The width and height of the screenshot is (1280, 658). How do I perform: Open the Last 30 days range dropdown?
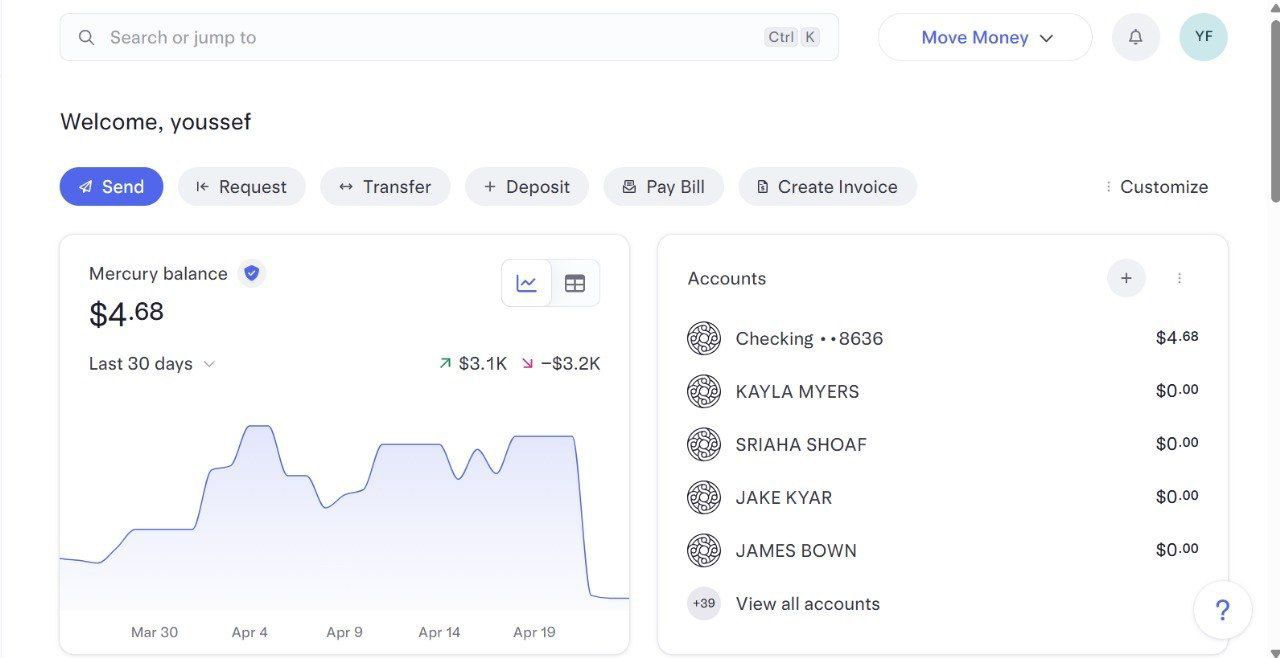(x=152, y=364)
